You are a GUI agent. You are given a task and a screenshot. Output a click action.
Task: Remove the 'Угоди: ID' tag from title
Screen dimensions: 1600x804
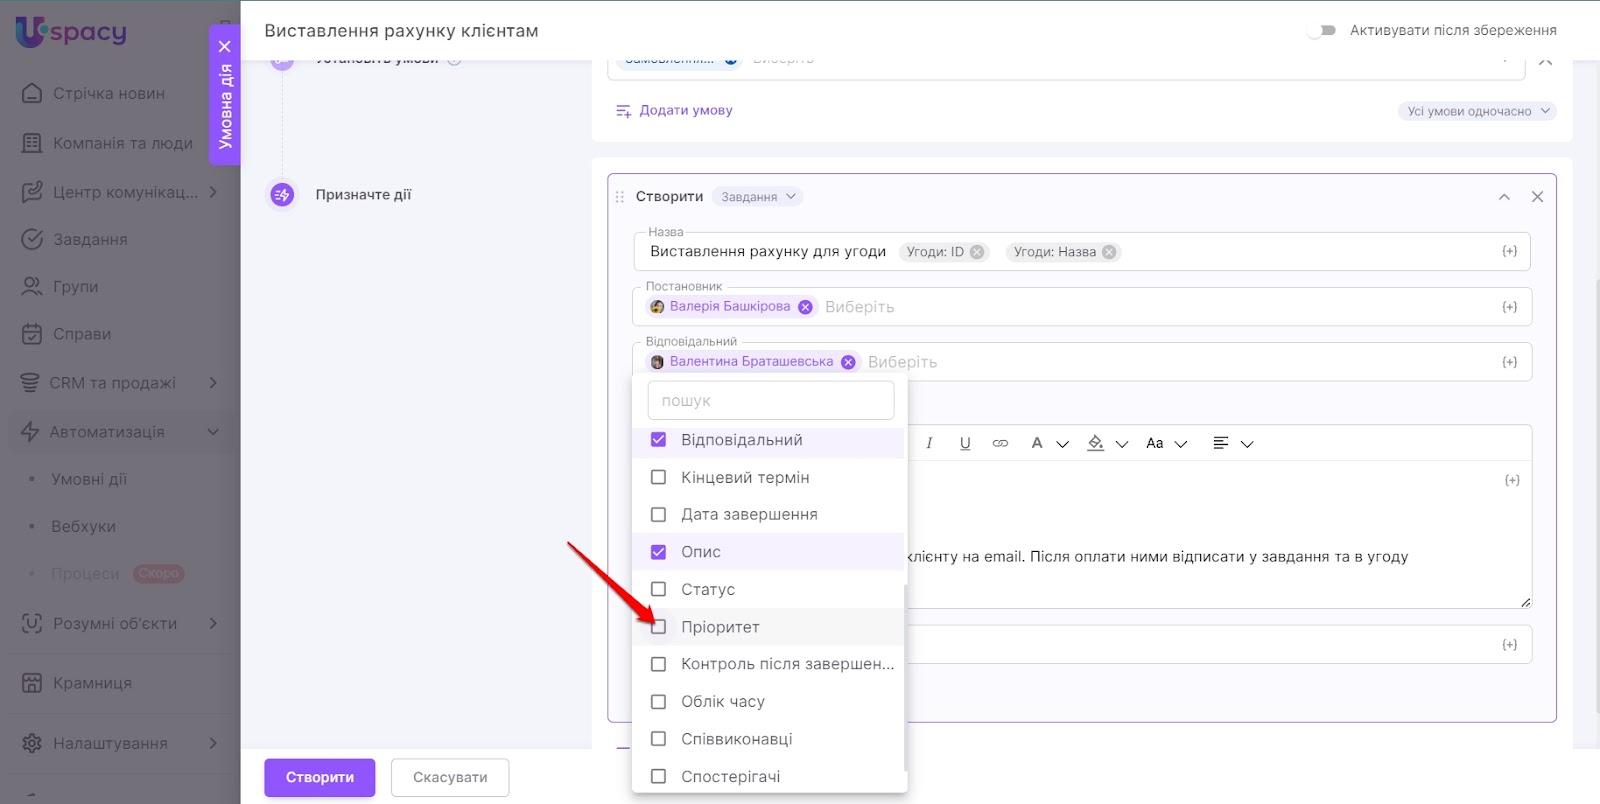coord(977,252)
